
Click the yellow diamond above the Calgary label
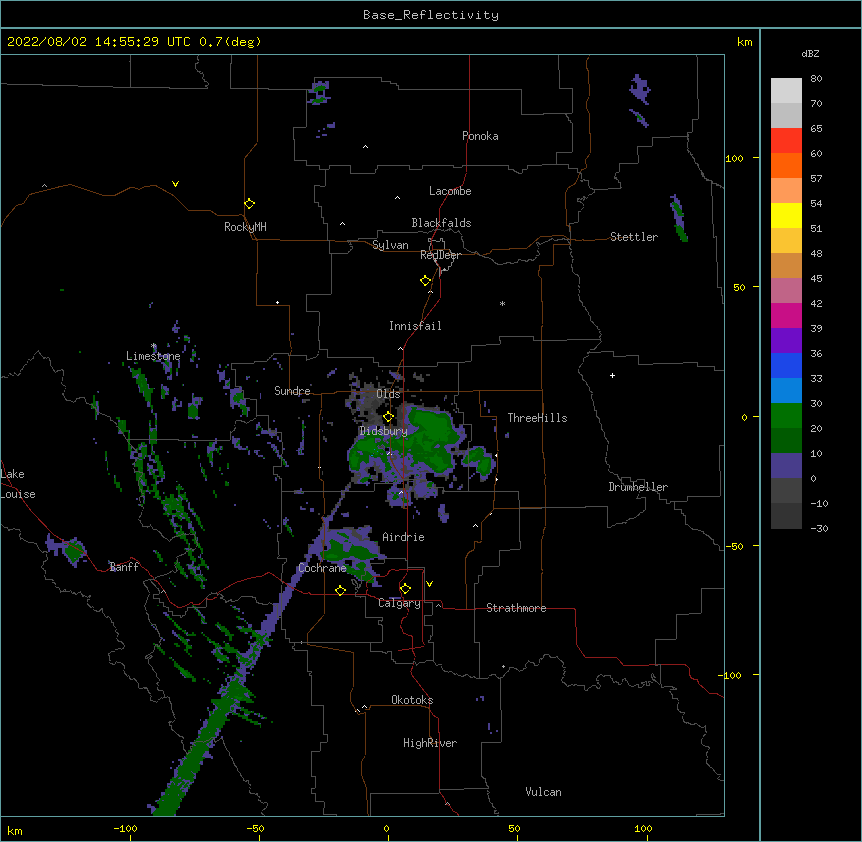[x=405, y=589]
